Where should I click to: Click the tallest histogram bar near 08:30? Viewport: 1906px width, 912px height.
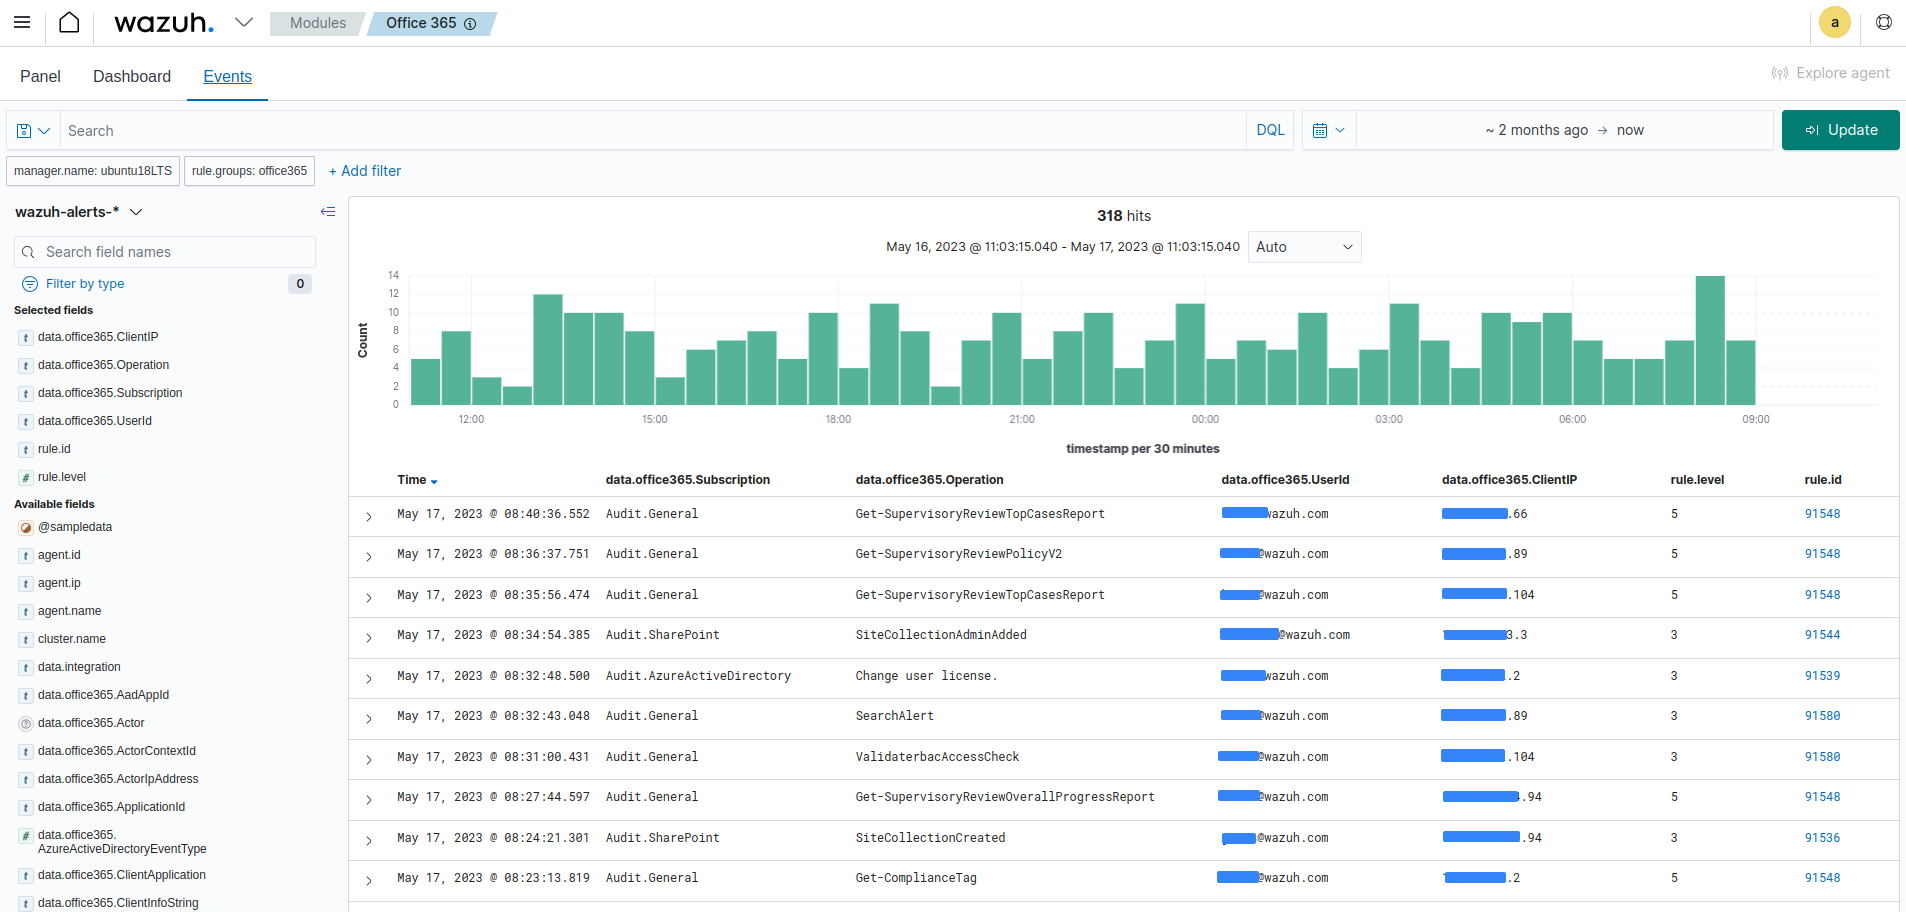1710,340
